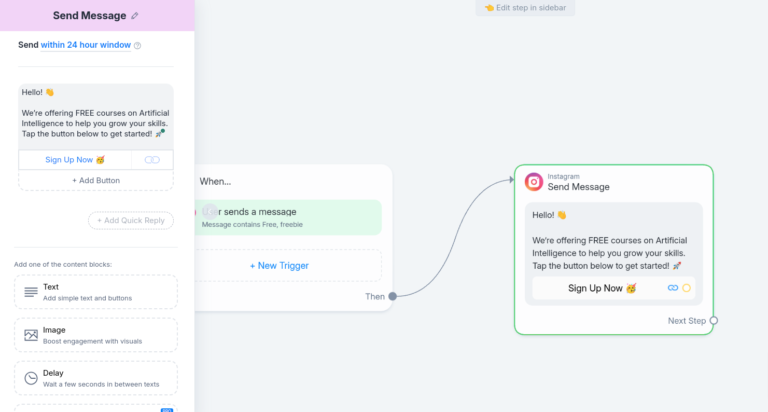Click the info icon next to 24 hour window
Image resolution: width=768 pixels, height=412 pixels.
pyautogui.click(x=138, y=45)
